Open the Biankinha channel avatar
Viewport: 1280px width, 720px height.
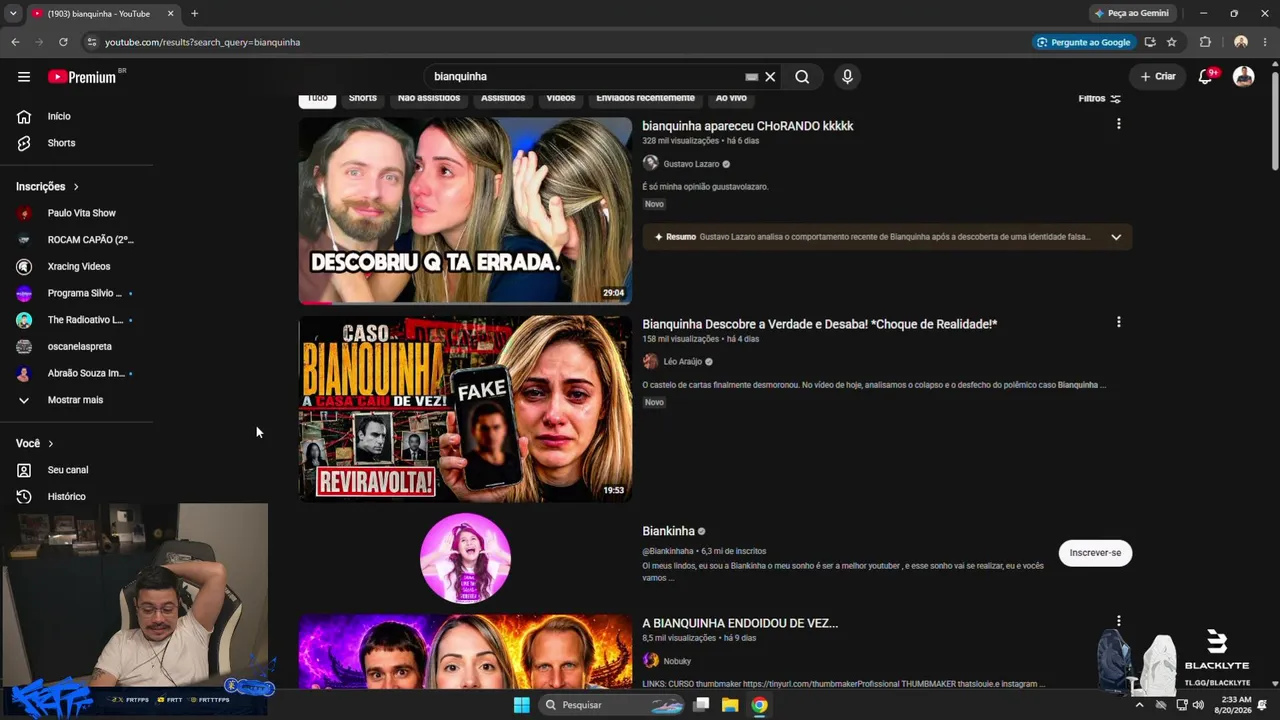pos(465,559)
